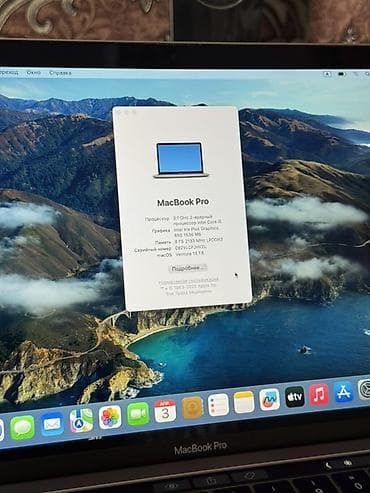The height and width of the screenshot is (493, 370).
Task: Launch Mail from the Dock
Action: coord(52,424)
